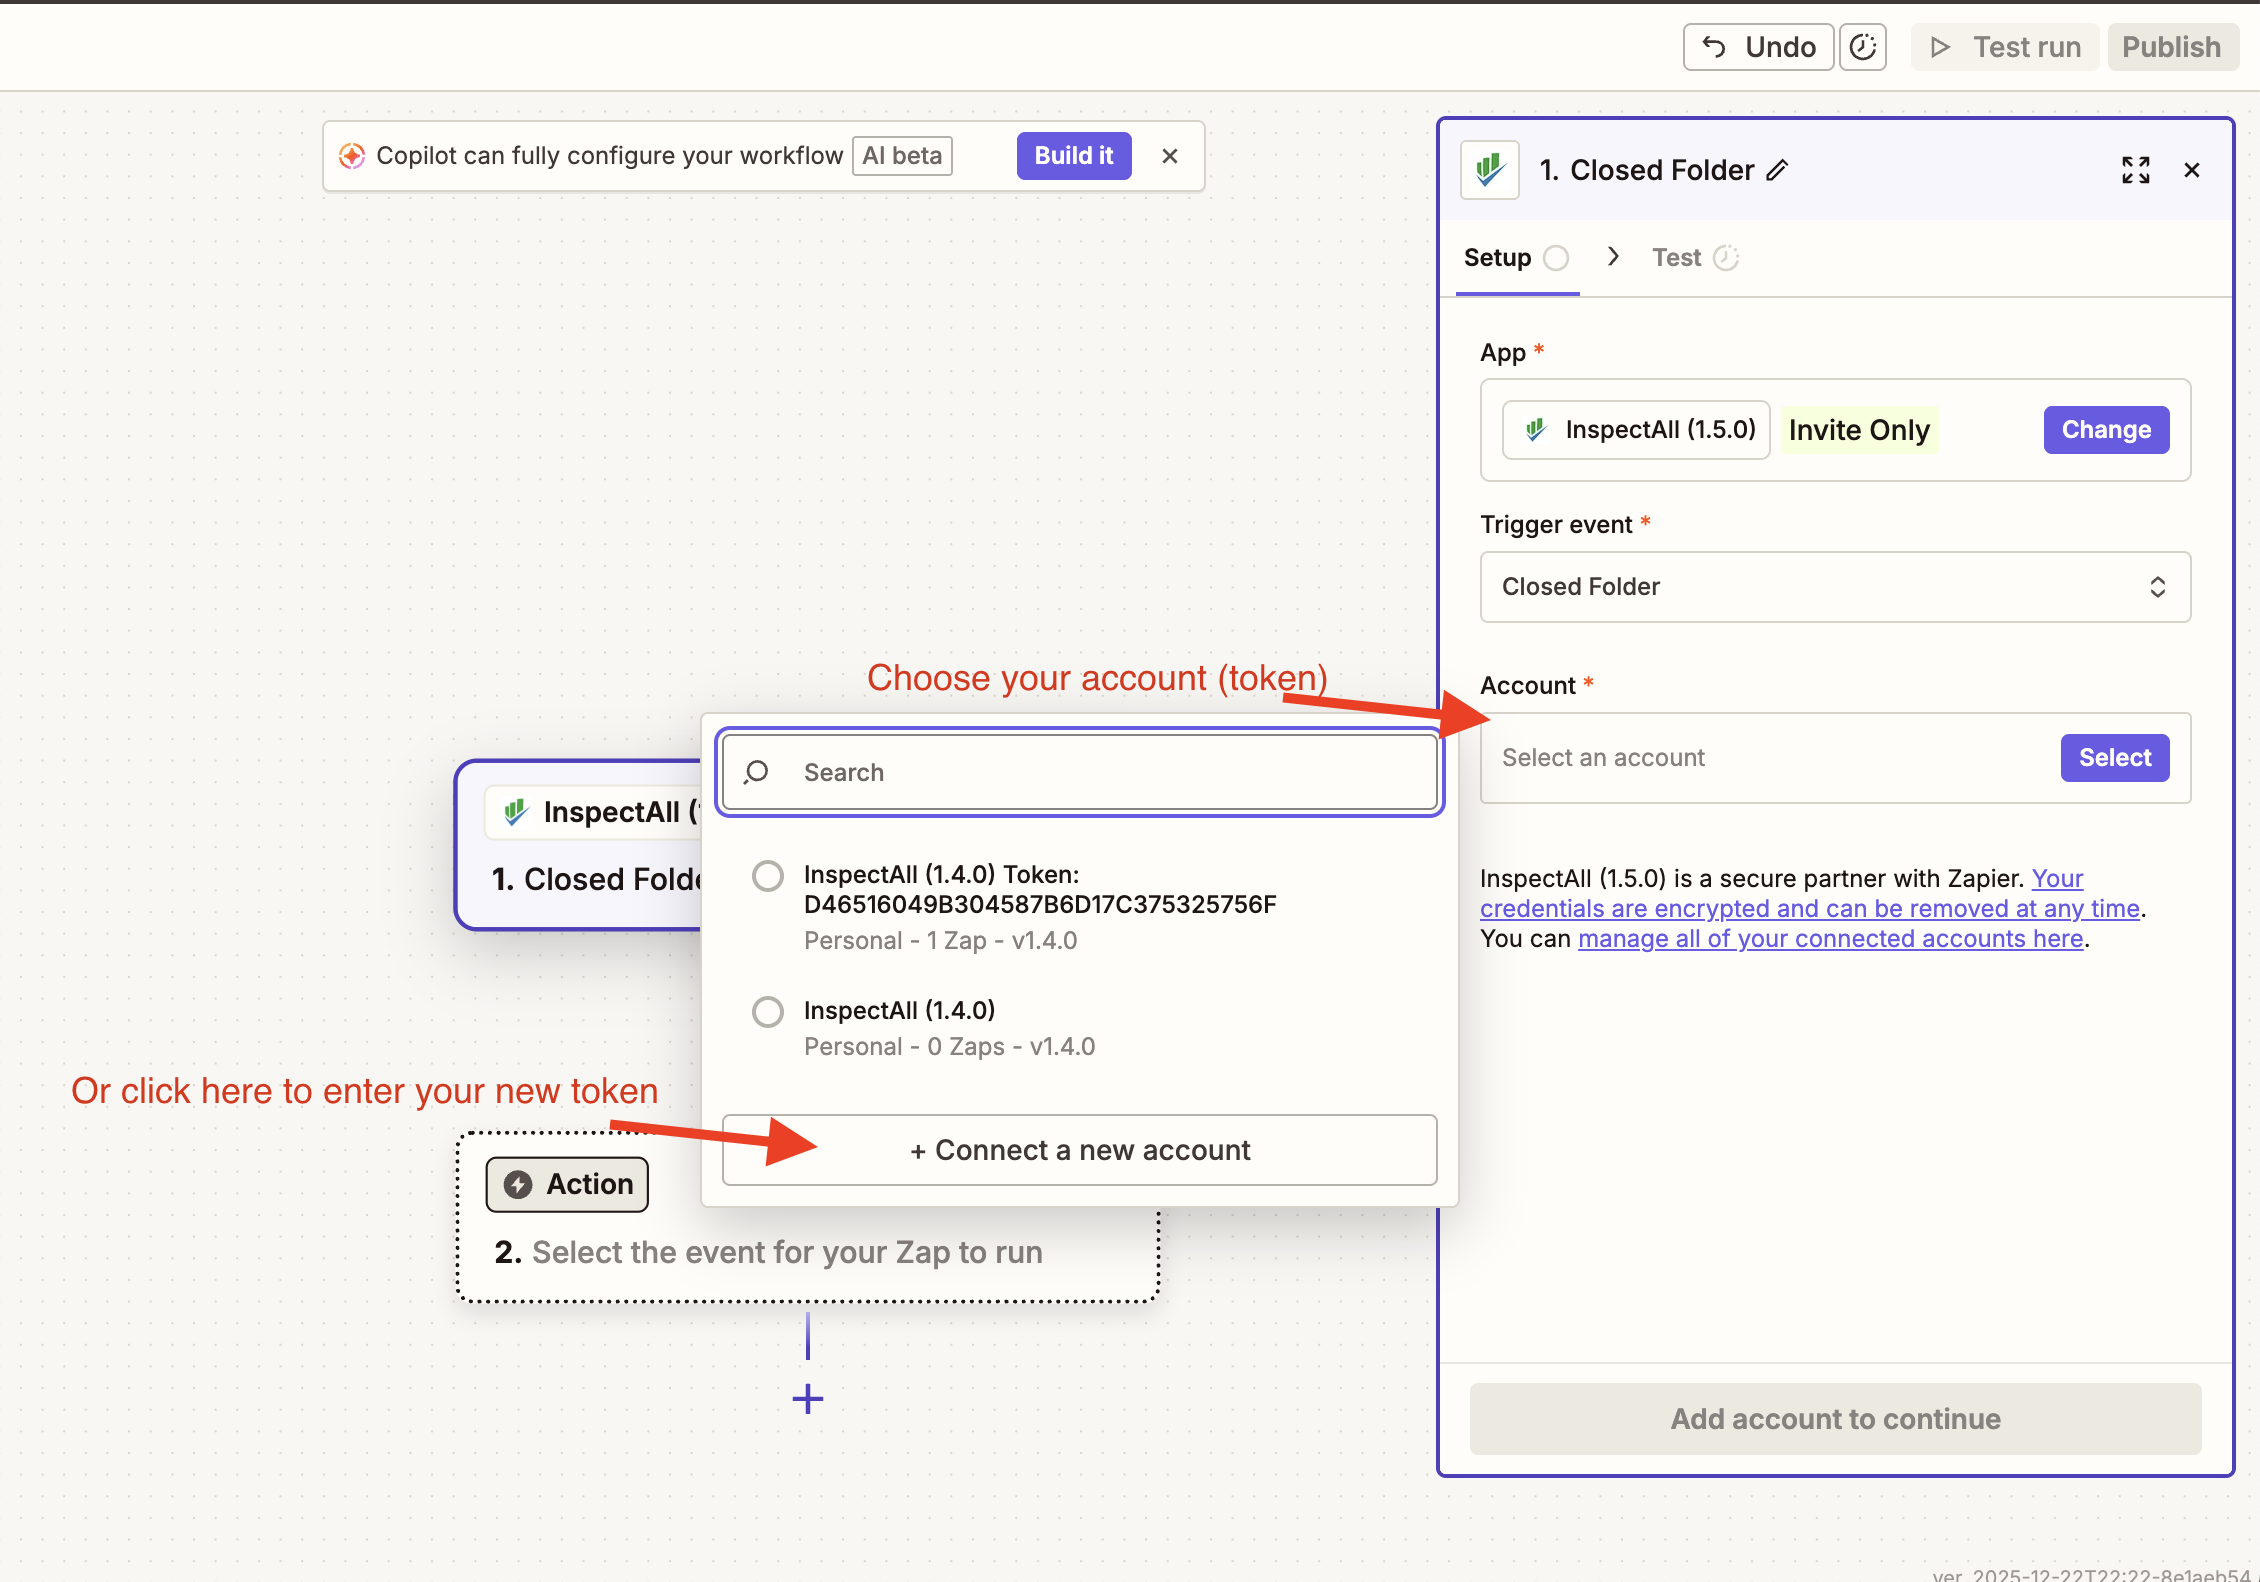The image size is (2260, 1582).
Task: Click the InspectAll logo in panel header
Action: pos(1490,170)
